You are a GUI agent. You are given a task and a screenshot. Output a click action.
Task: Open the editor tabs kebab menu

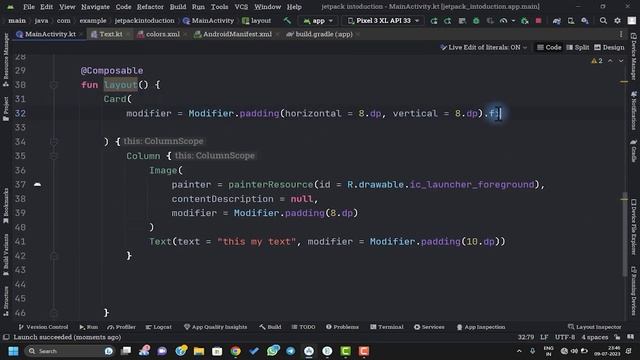coord(621,34)
